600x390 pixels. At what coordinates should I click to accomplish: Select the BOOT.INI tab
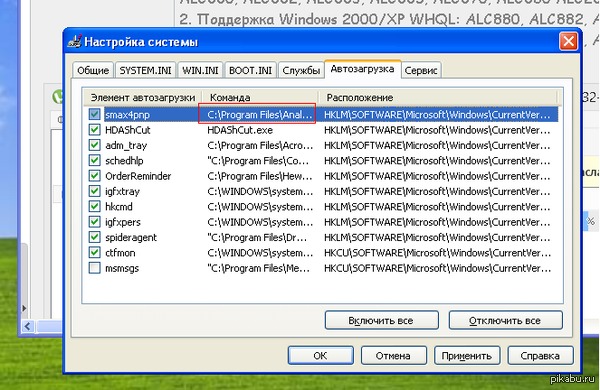coord(250,70)
